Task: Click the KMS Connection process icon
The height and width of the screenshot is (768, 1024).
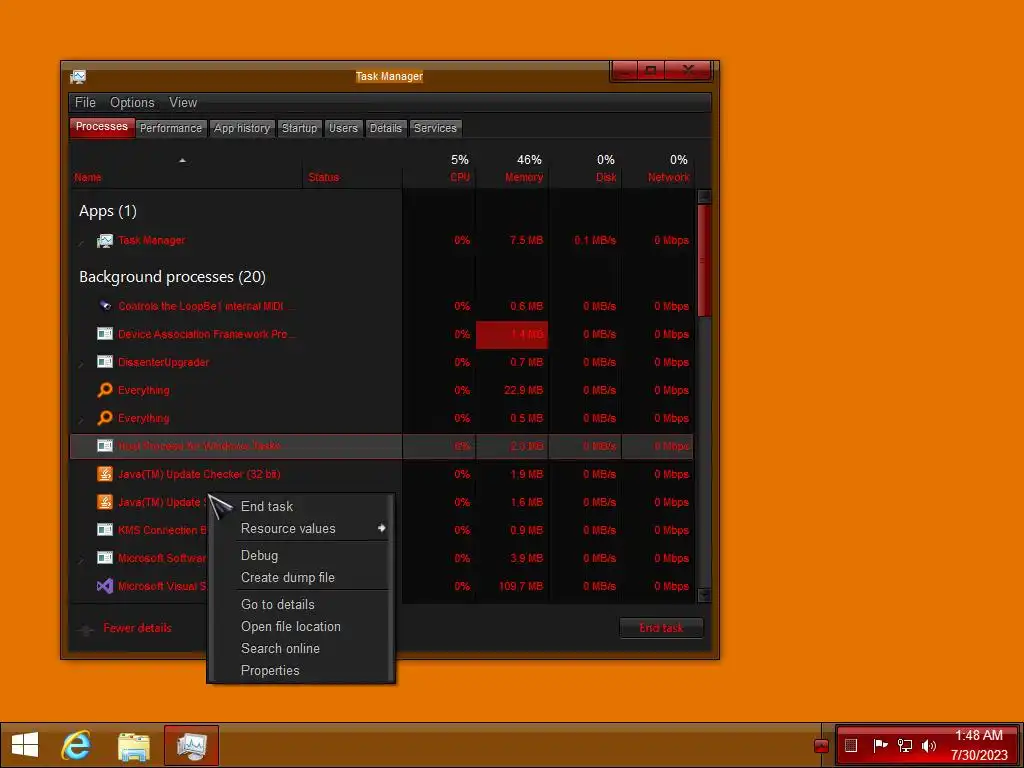Action: click(104, 530)
